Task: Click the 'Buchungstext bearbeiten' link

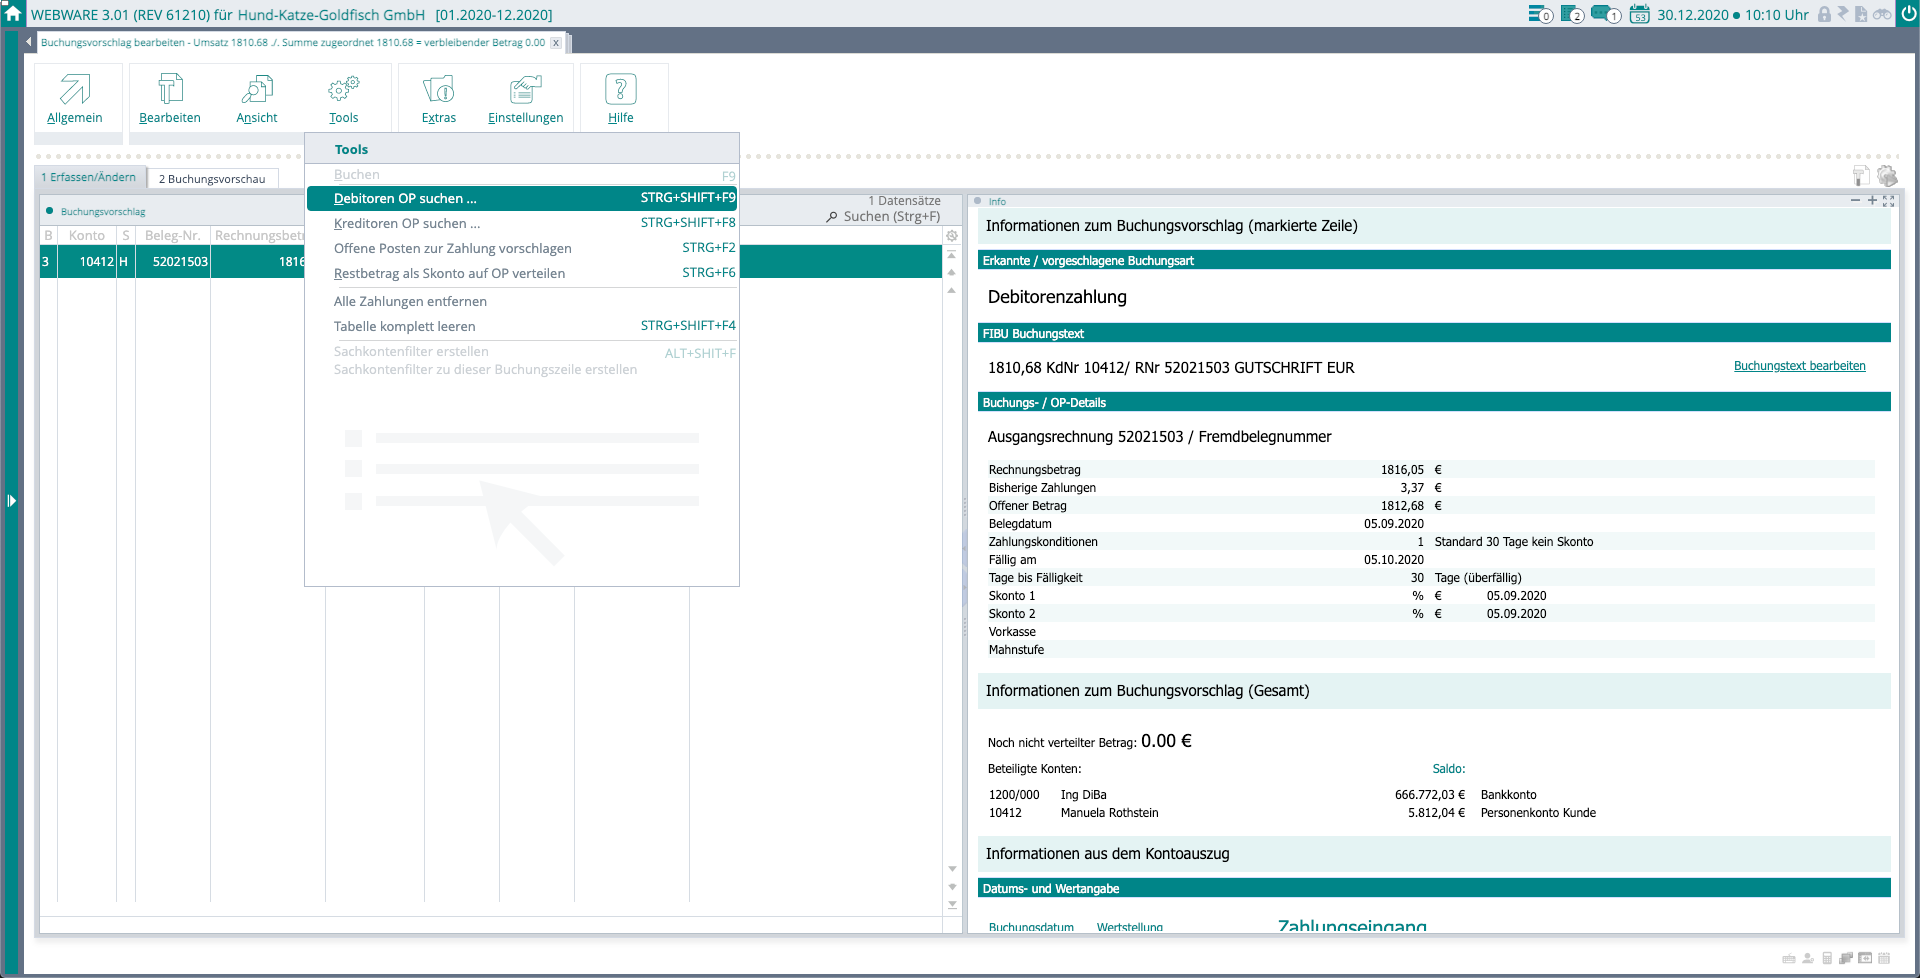Action: 1799,366
